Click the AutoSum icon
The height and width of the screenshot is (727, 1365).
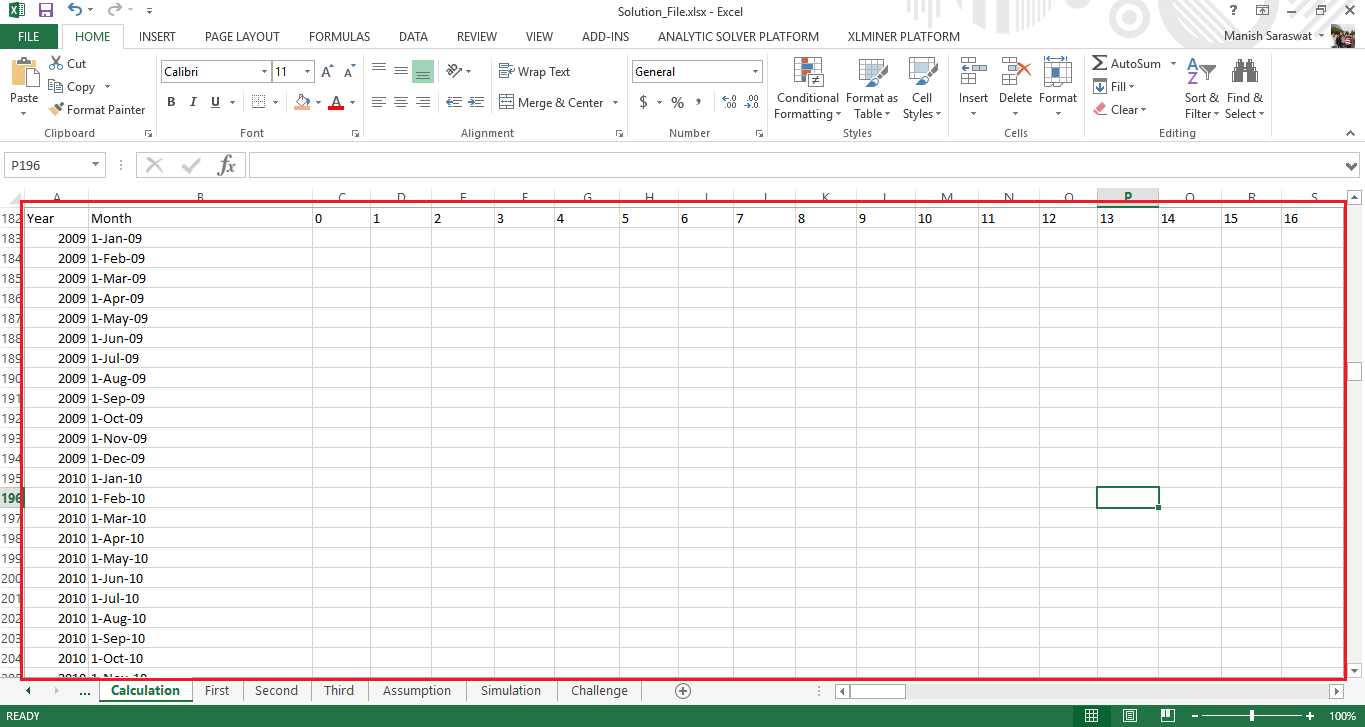pyautogui.click(x=1100, y=64)
